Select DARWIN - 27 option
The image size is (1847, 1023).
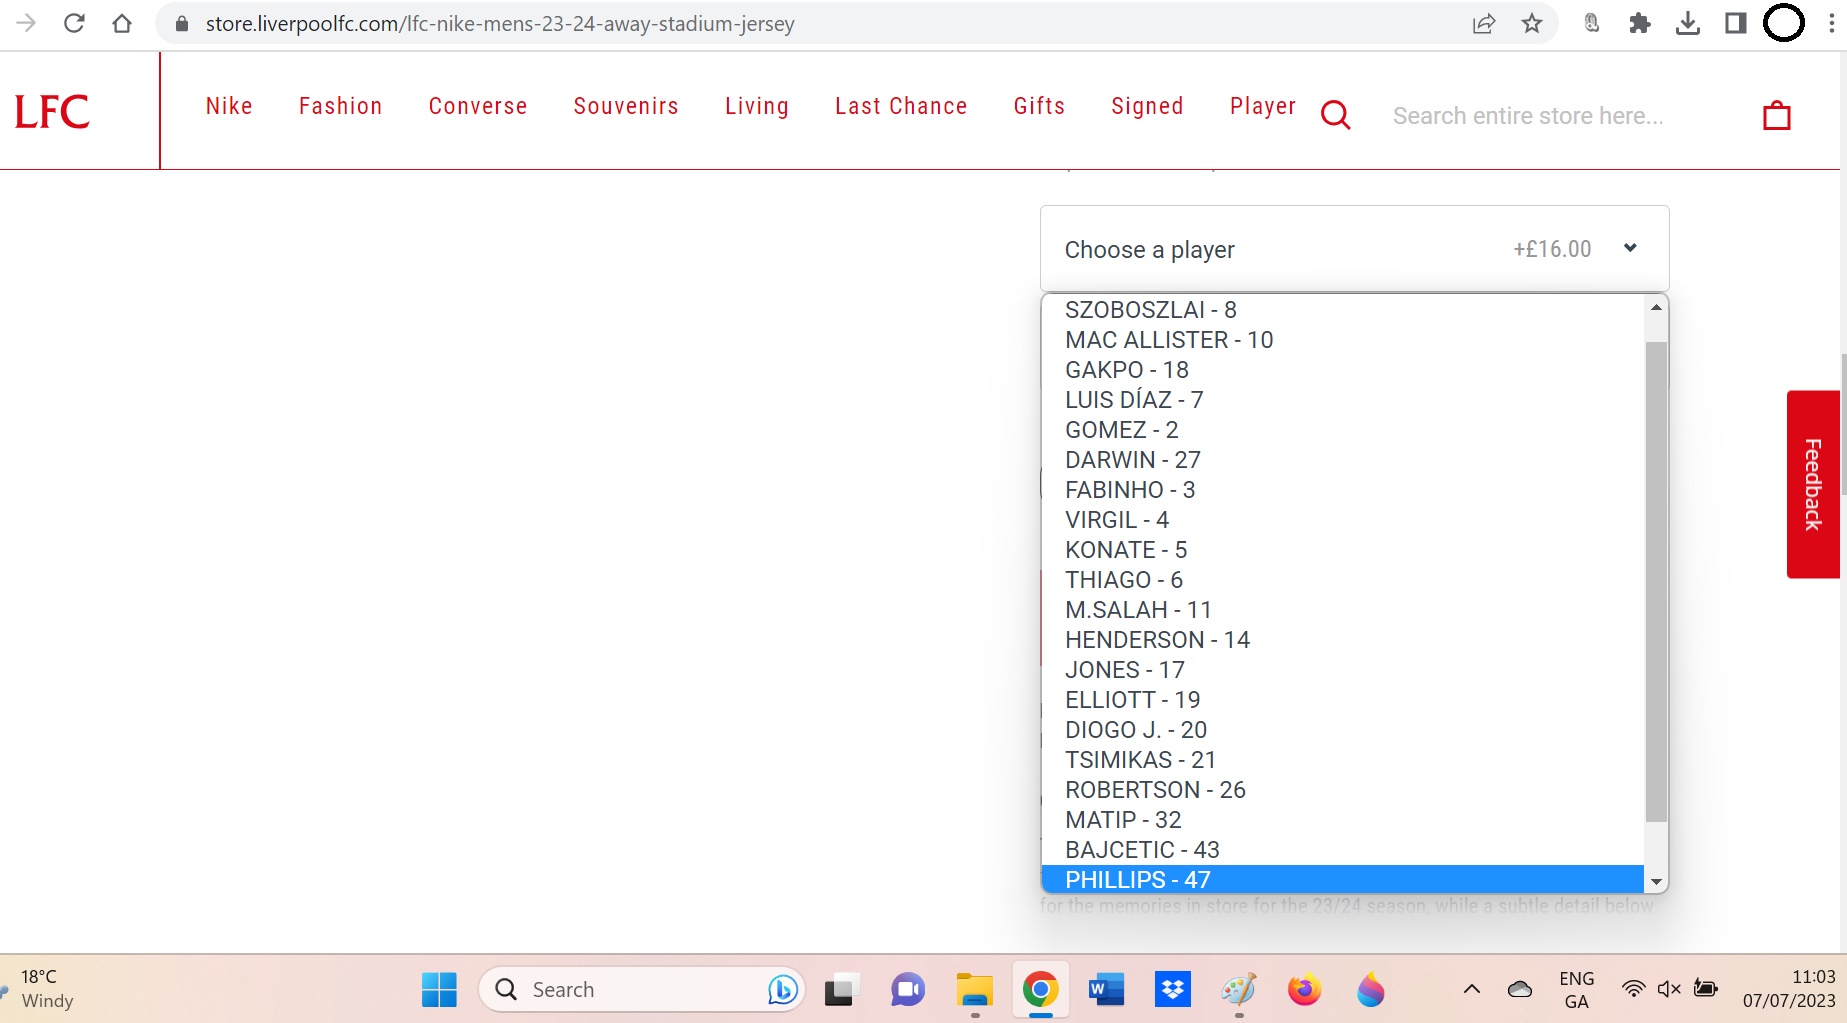pos(1343,460)
